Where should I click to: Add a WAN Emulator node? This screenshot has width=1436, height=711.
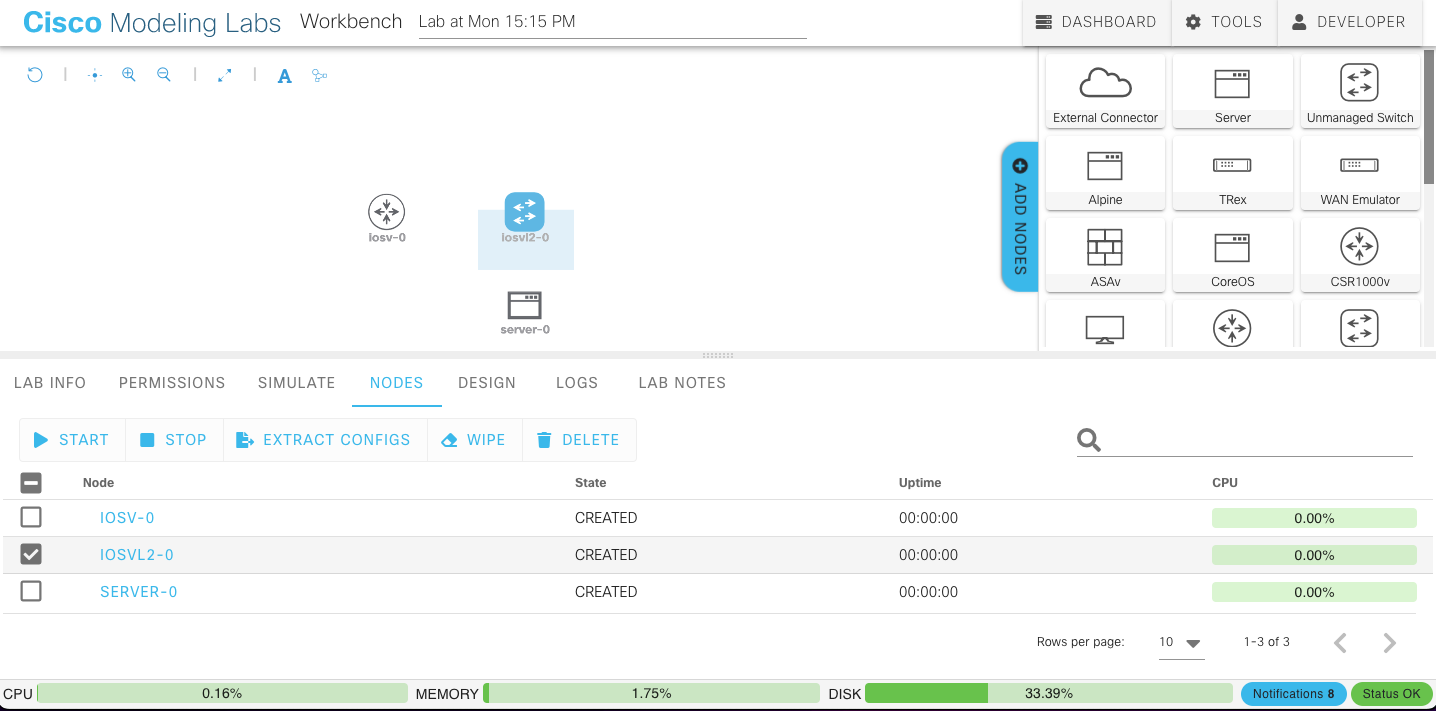pos(1360,173)
